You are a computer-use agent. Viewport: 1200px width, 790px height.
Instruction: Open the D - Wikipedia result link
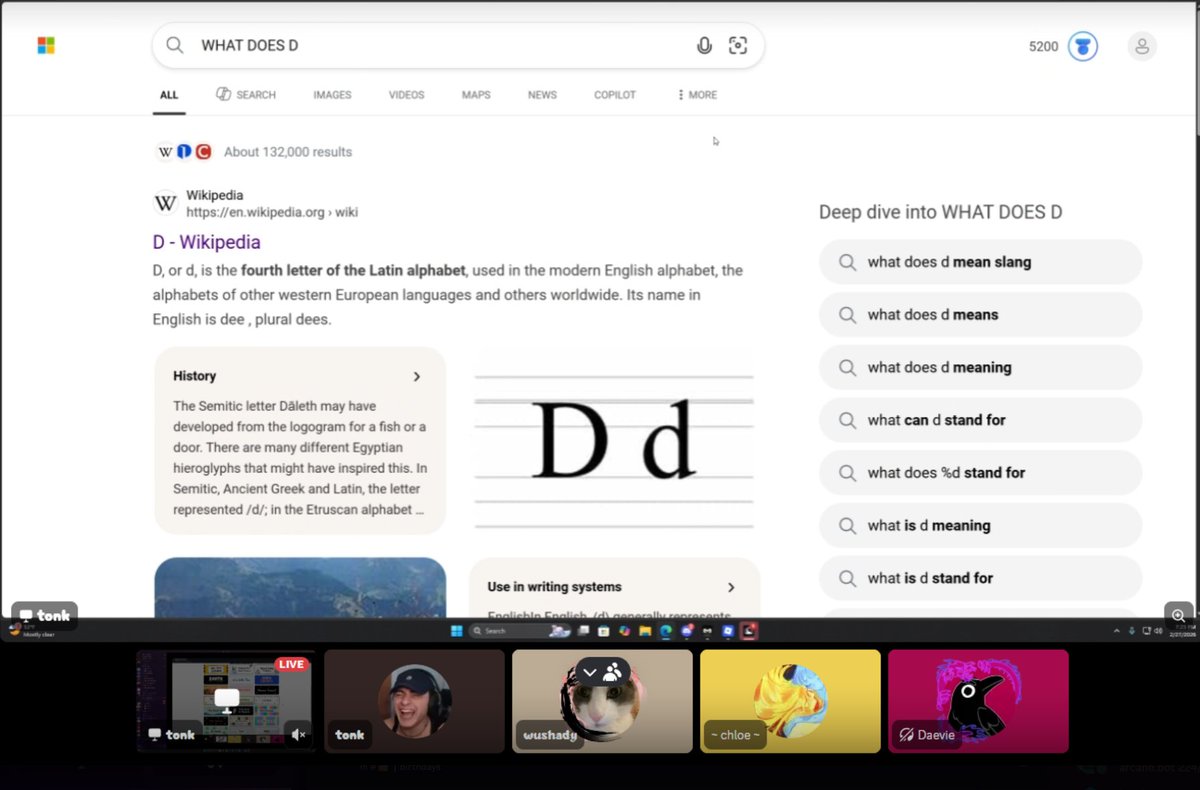click(206, 242)
